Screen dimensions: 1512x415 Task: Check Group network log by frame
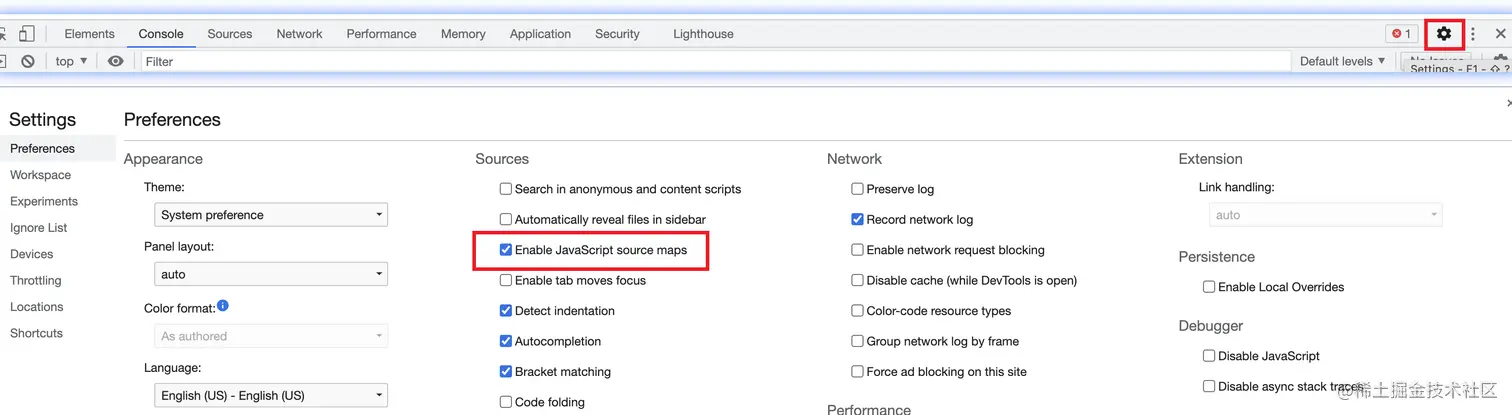858,341
